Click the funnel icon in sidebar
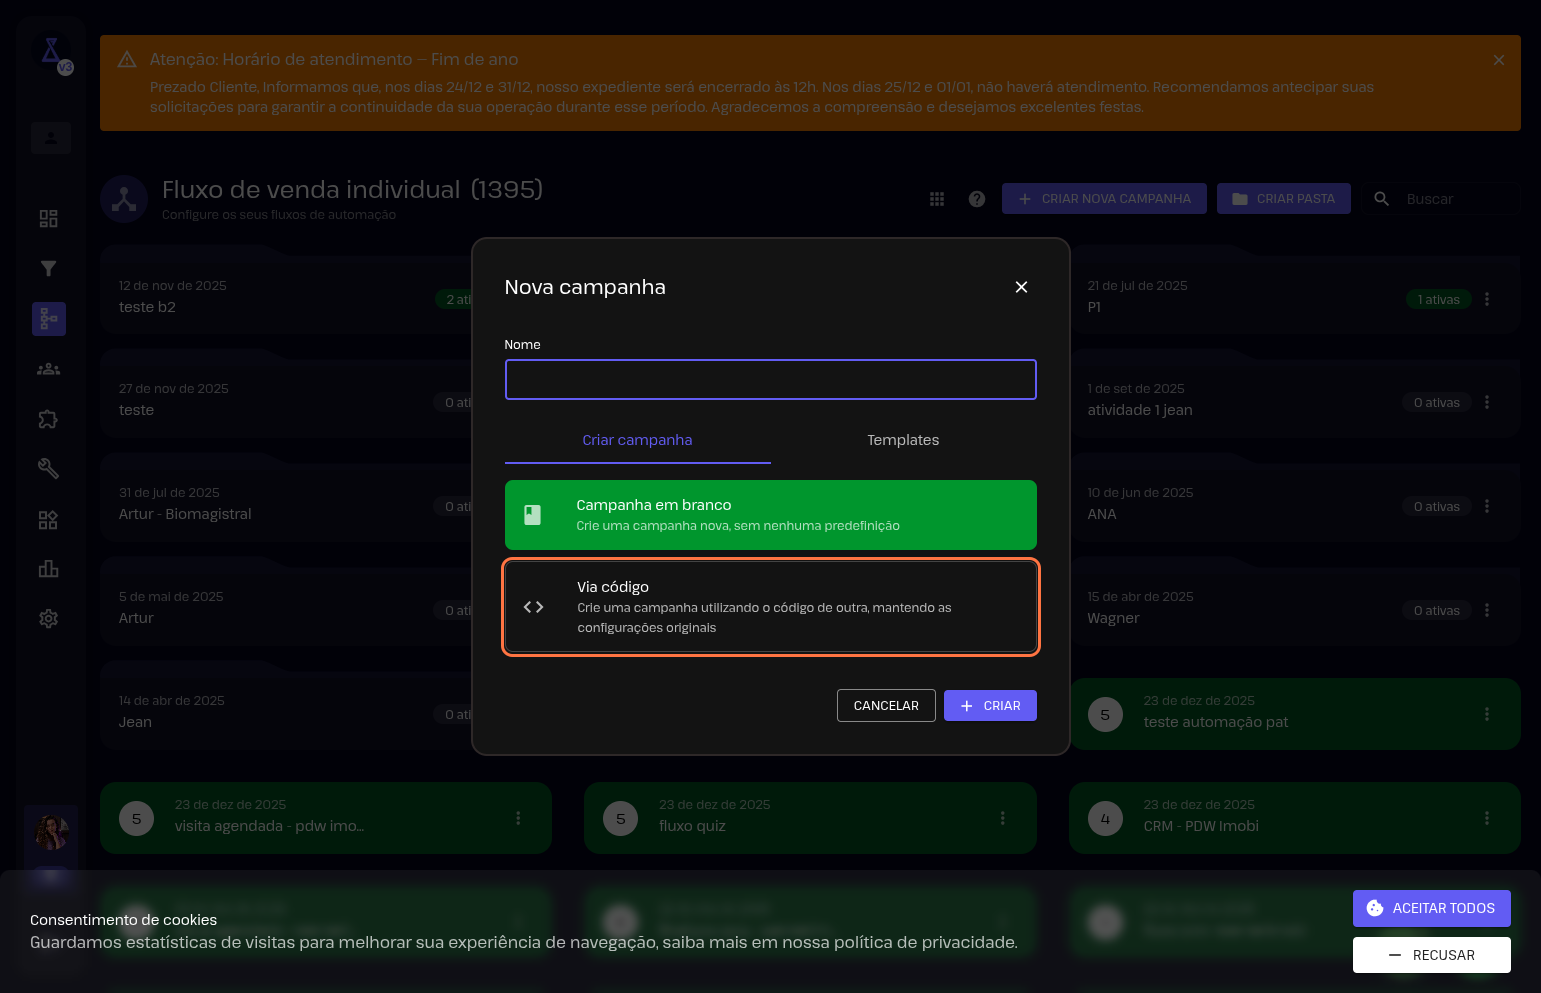The width and height of the screenshot is (1541, 993). tap(48, 268)
